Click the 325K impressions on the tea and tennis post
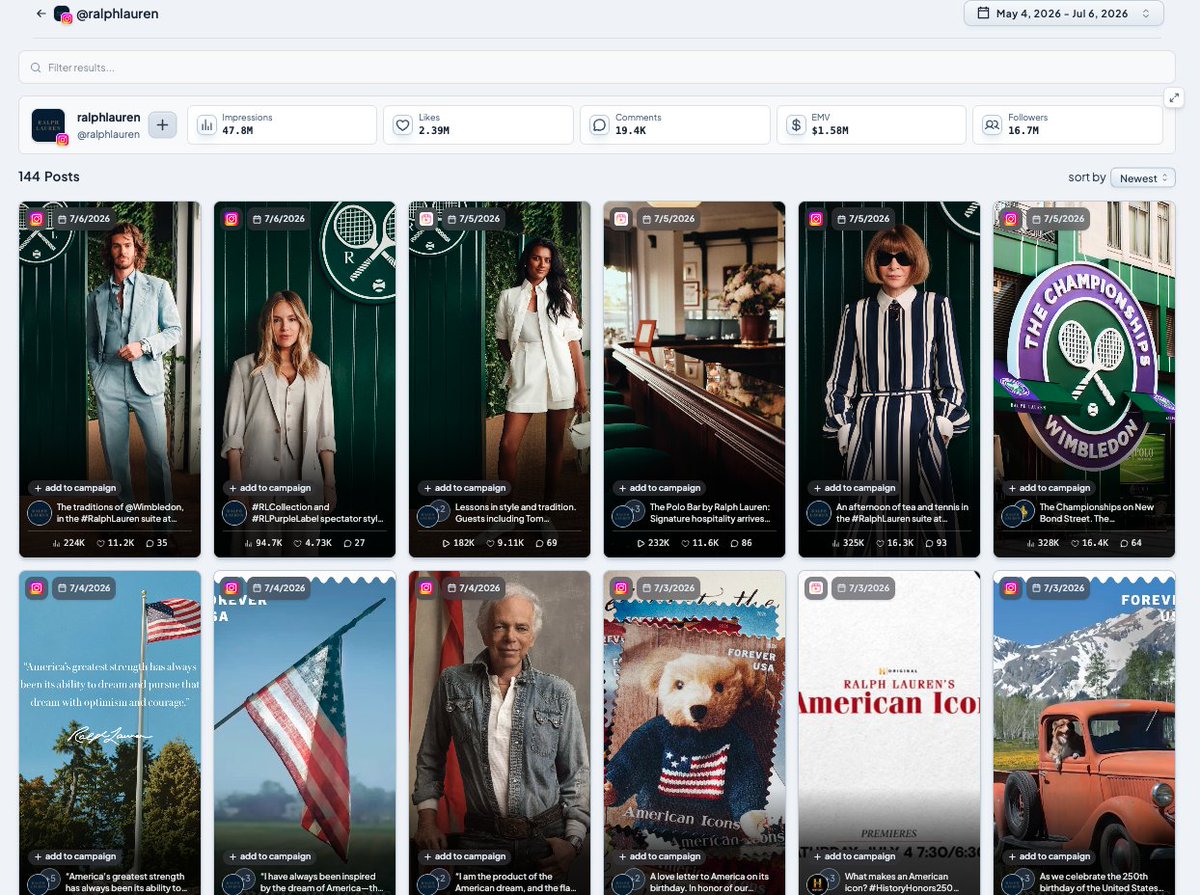 coord(848,543)
